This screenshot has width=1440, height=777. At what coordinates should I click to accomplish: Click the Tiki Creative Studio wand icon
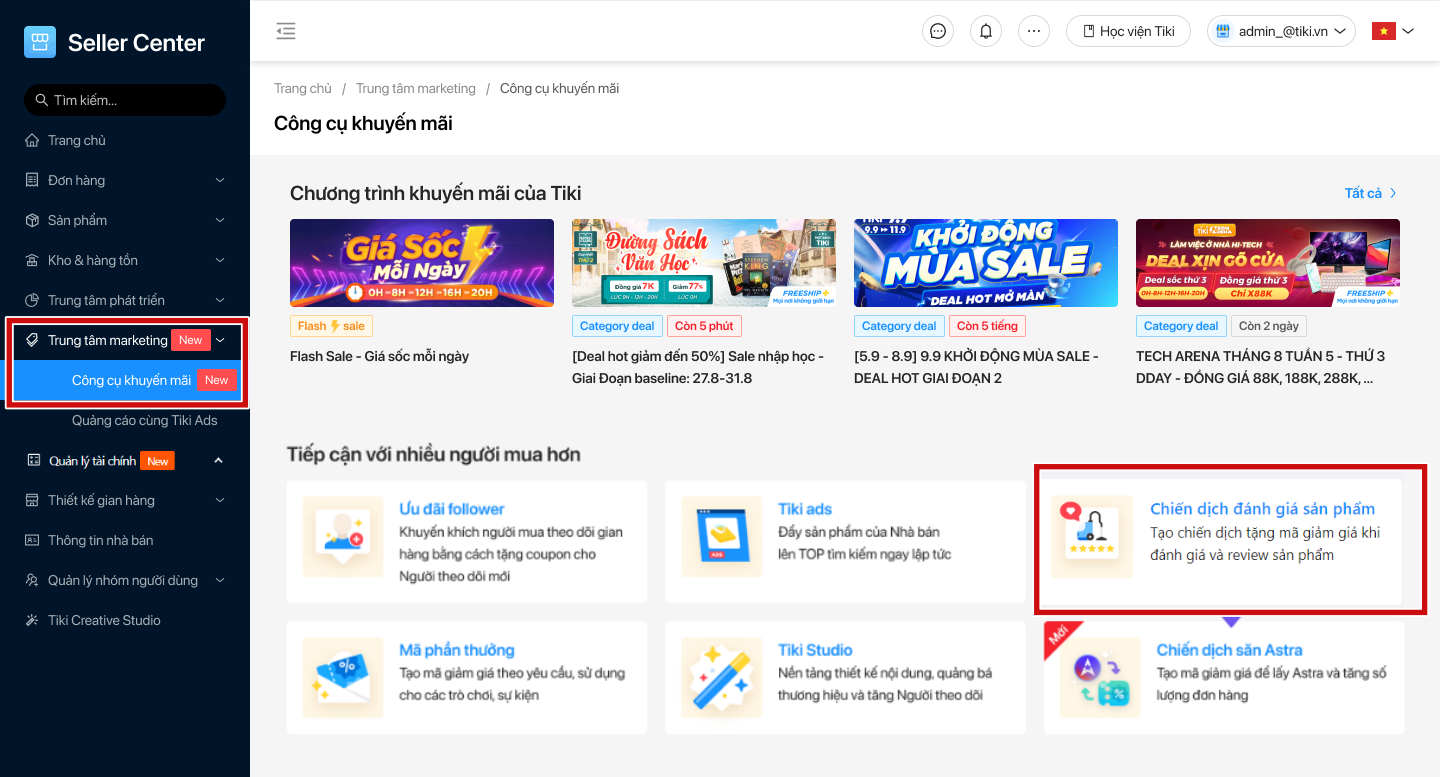32,620
